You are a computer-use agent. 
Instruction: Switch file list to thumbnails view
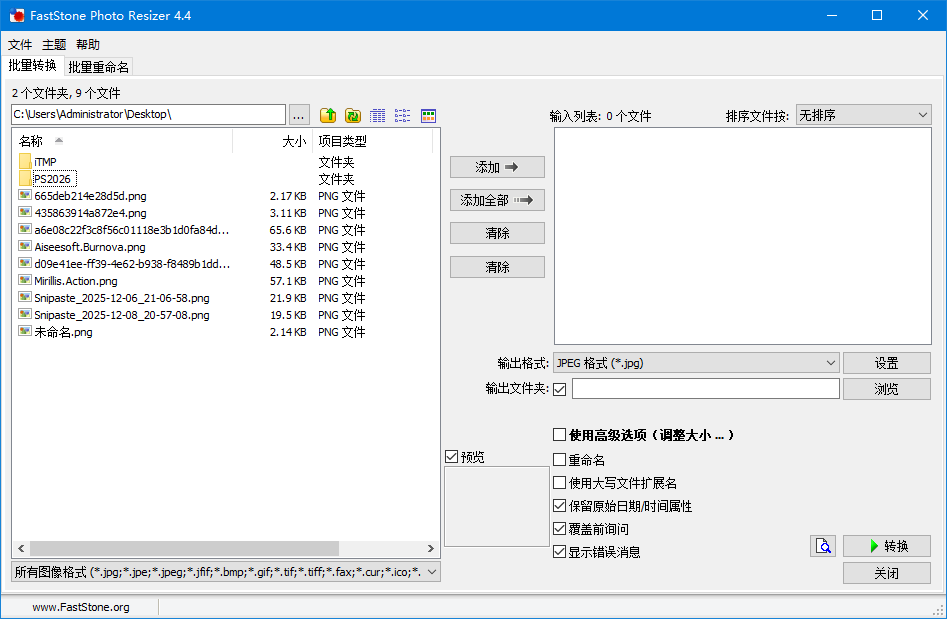[x=428, y=115]
